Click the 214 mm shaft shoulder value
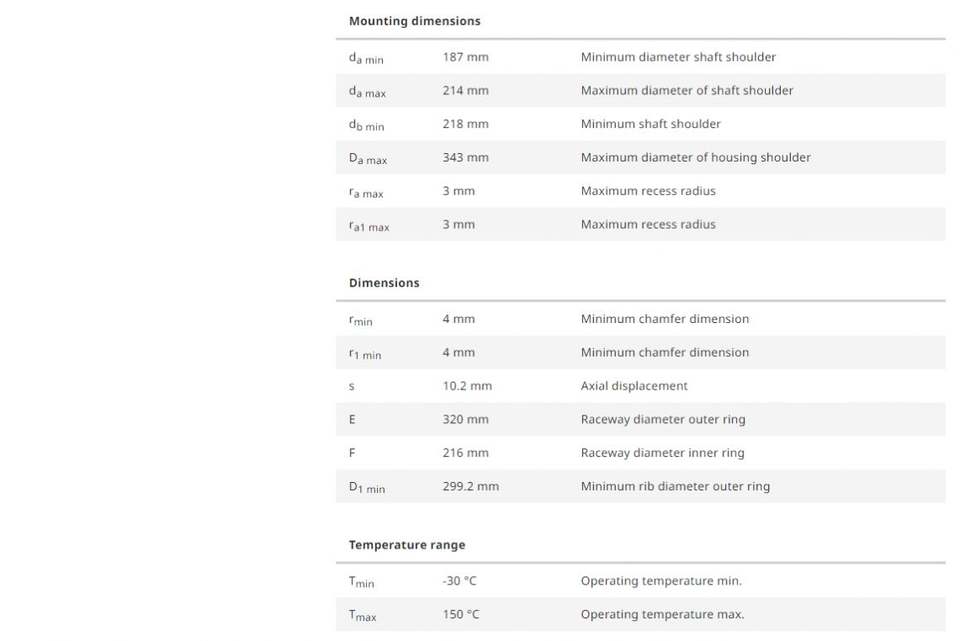Viewport: 960px width, 641px height. pyautogui.click(x=465, y=91)
